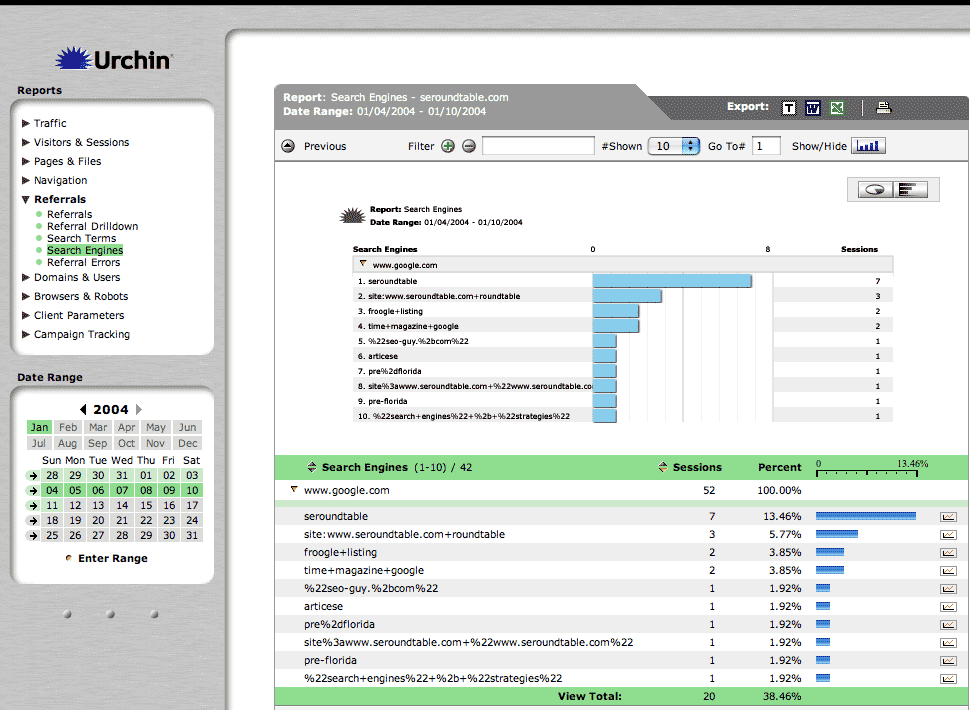Screen dimensions: 970x710
Task: Click the Filter text field
Action: (538, 146)
